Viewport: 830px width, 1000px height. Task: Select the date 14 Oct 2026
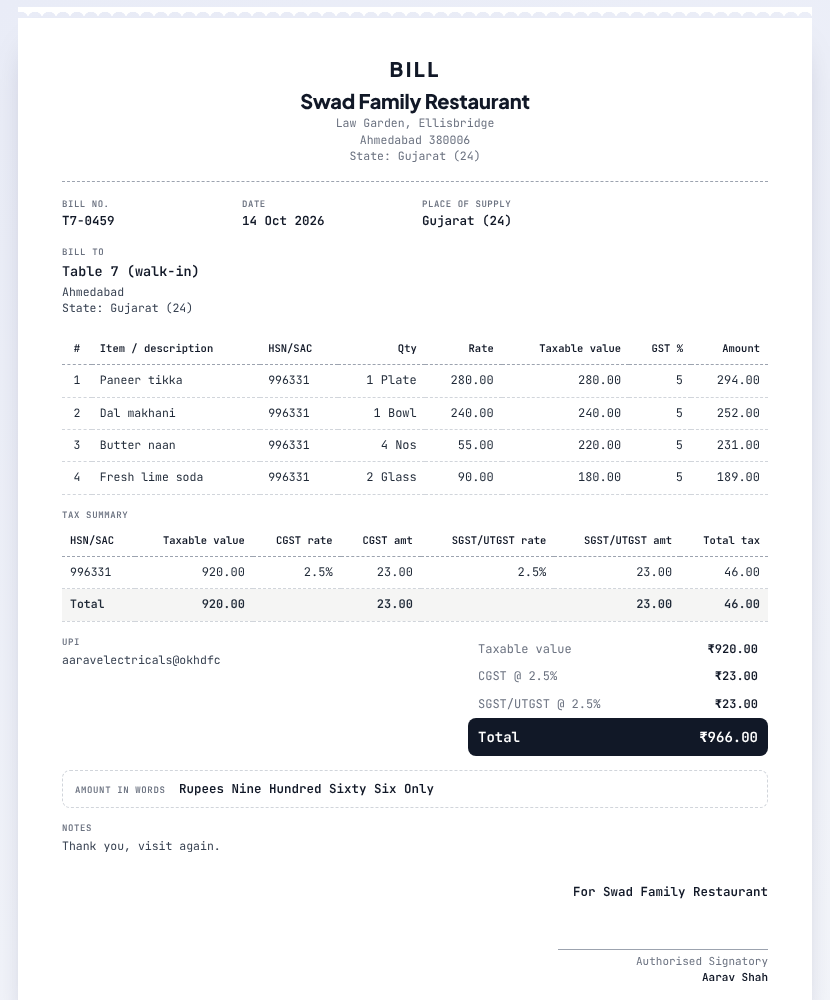[x=283, y=221]
